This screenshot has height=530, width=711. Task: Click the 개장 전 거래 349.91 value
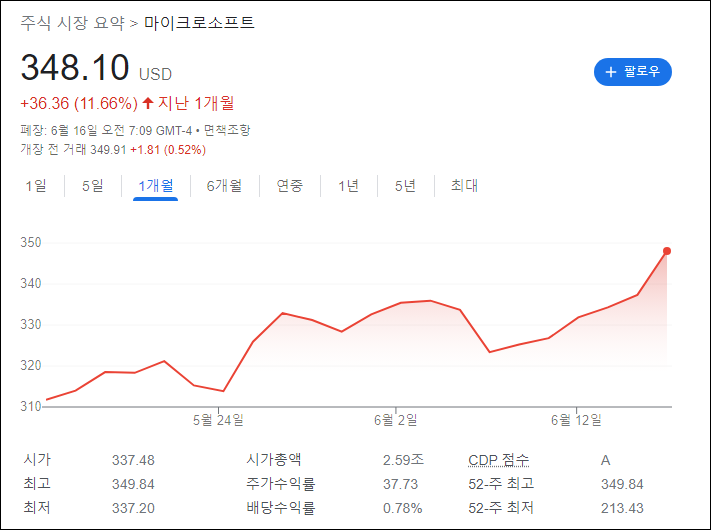(108, 150)
